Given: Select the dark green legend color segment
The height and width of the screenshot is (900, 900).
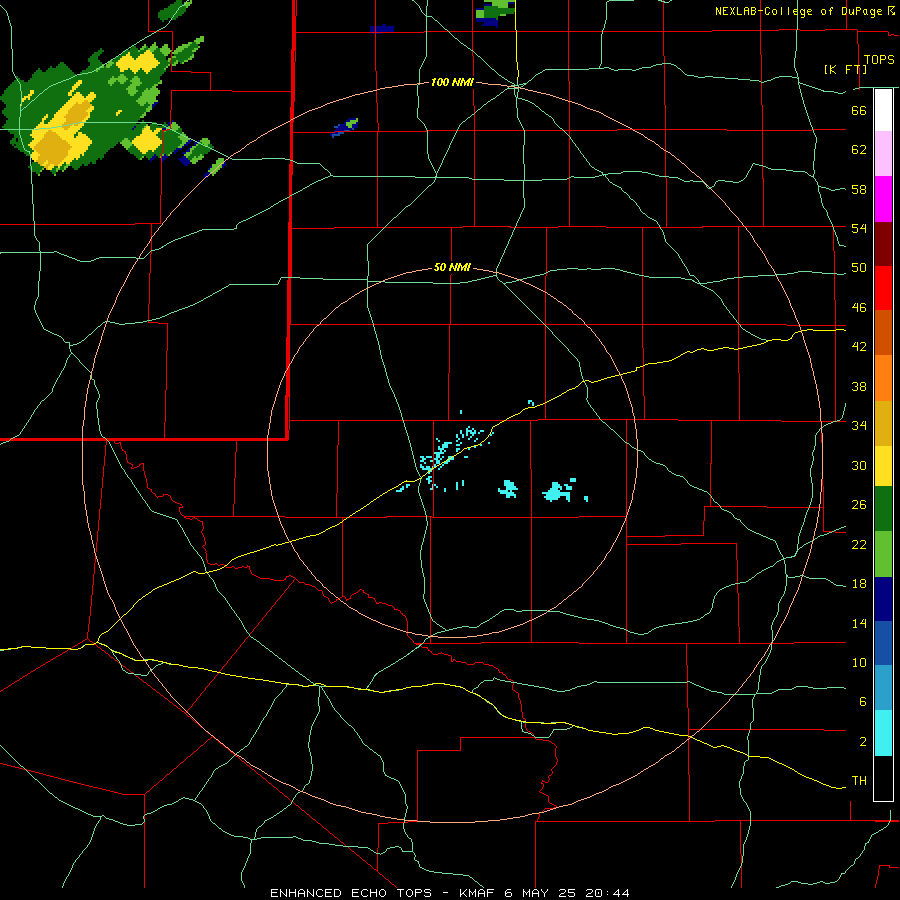Looking at the screenshot, I should [x=883, y=509].
